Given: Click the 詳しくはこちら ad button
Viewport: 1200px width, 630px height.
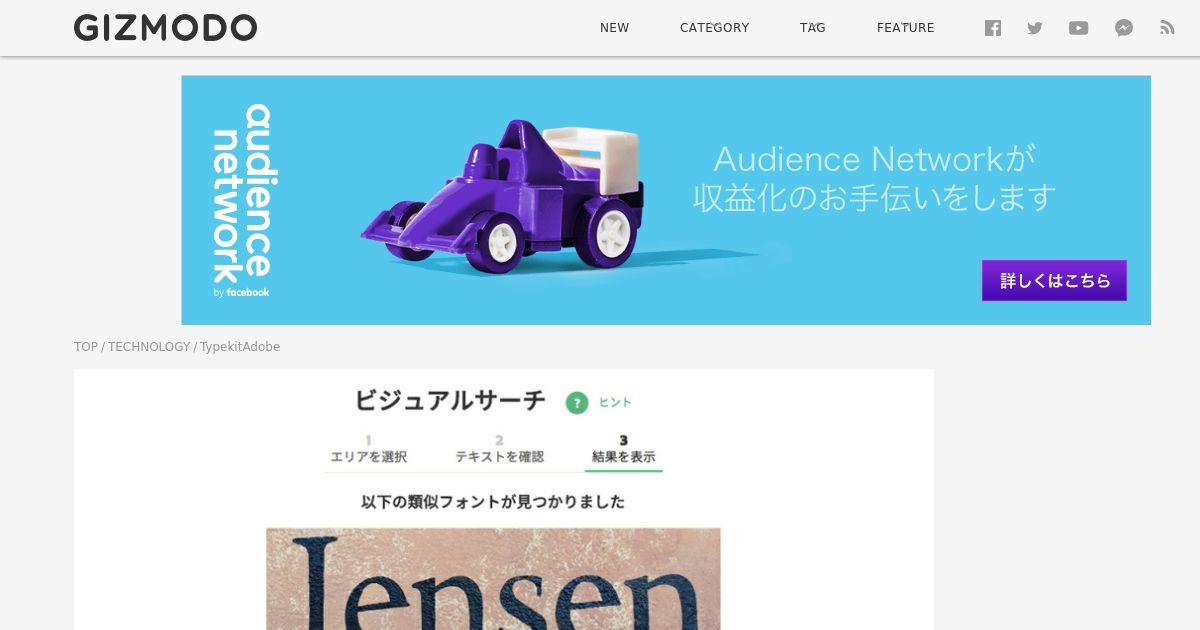Looking at the screenshot, I should tap(1054, 280).
